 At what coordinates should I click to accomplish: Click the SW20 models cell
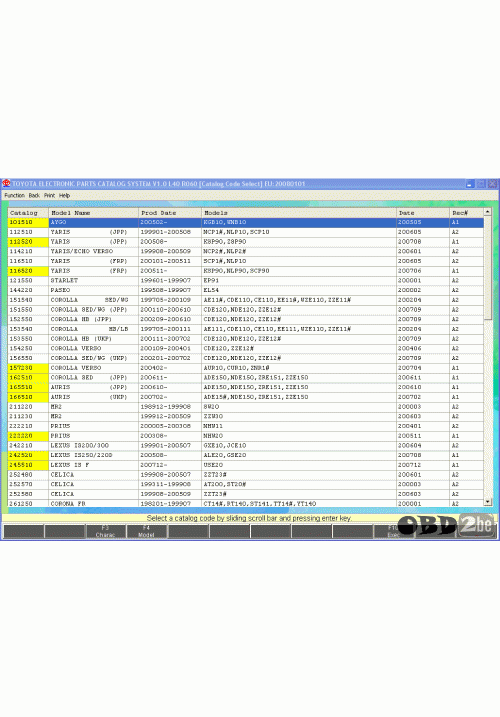click(x=299, y=407)
